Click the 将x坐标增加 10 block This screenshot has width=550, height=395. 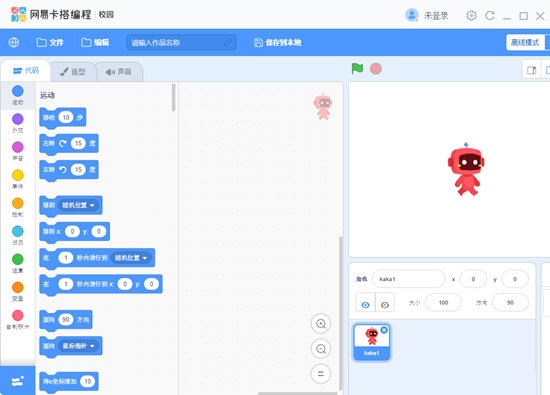pos(69,381)
